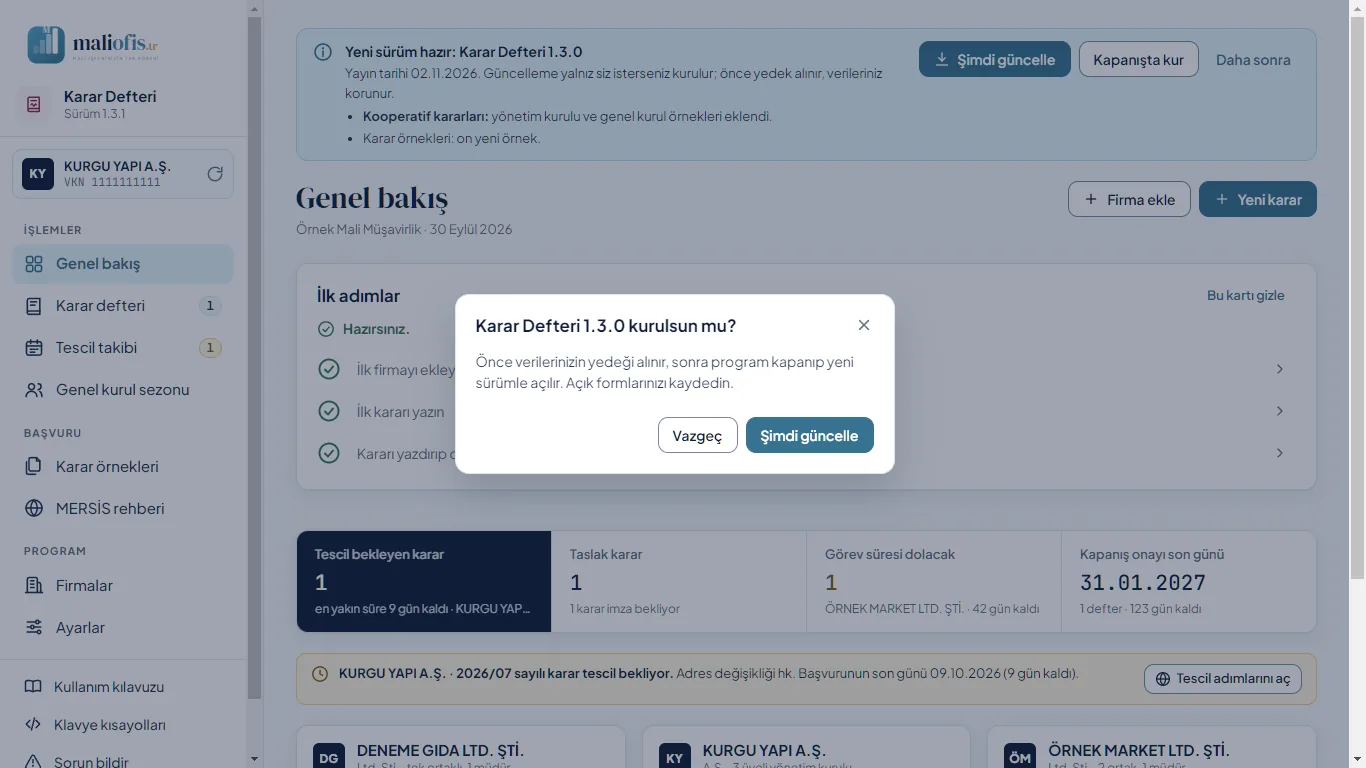Open Genel bakış from the sidebar

[x=123, y=264]
